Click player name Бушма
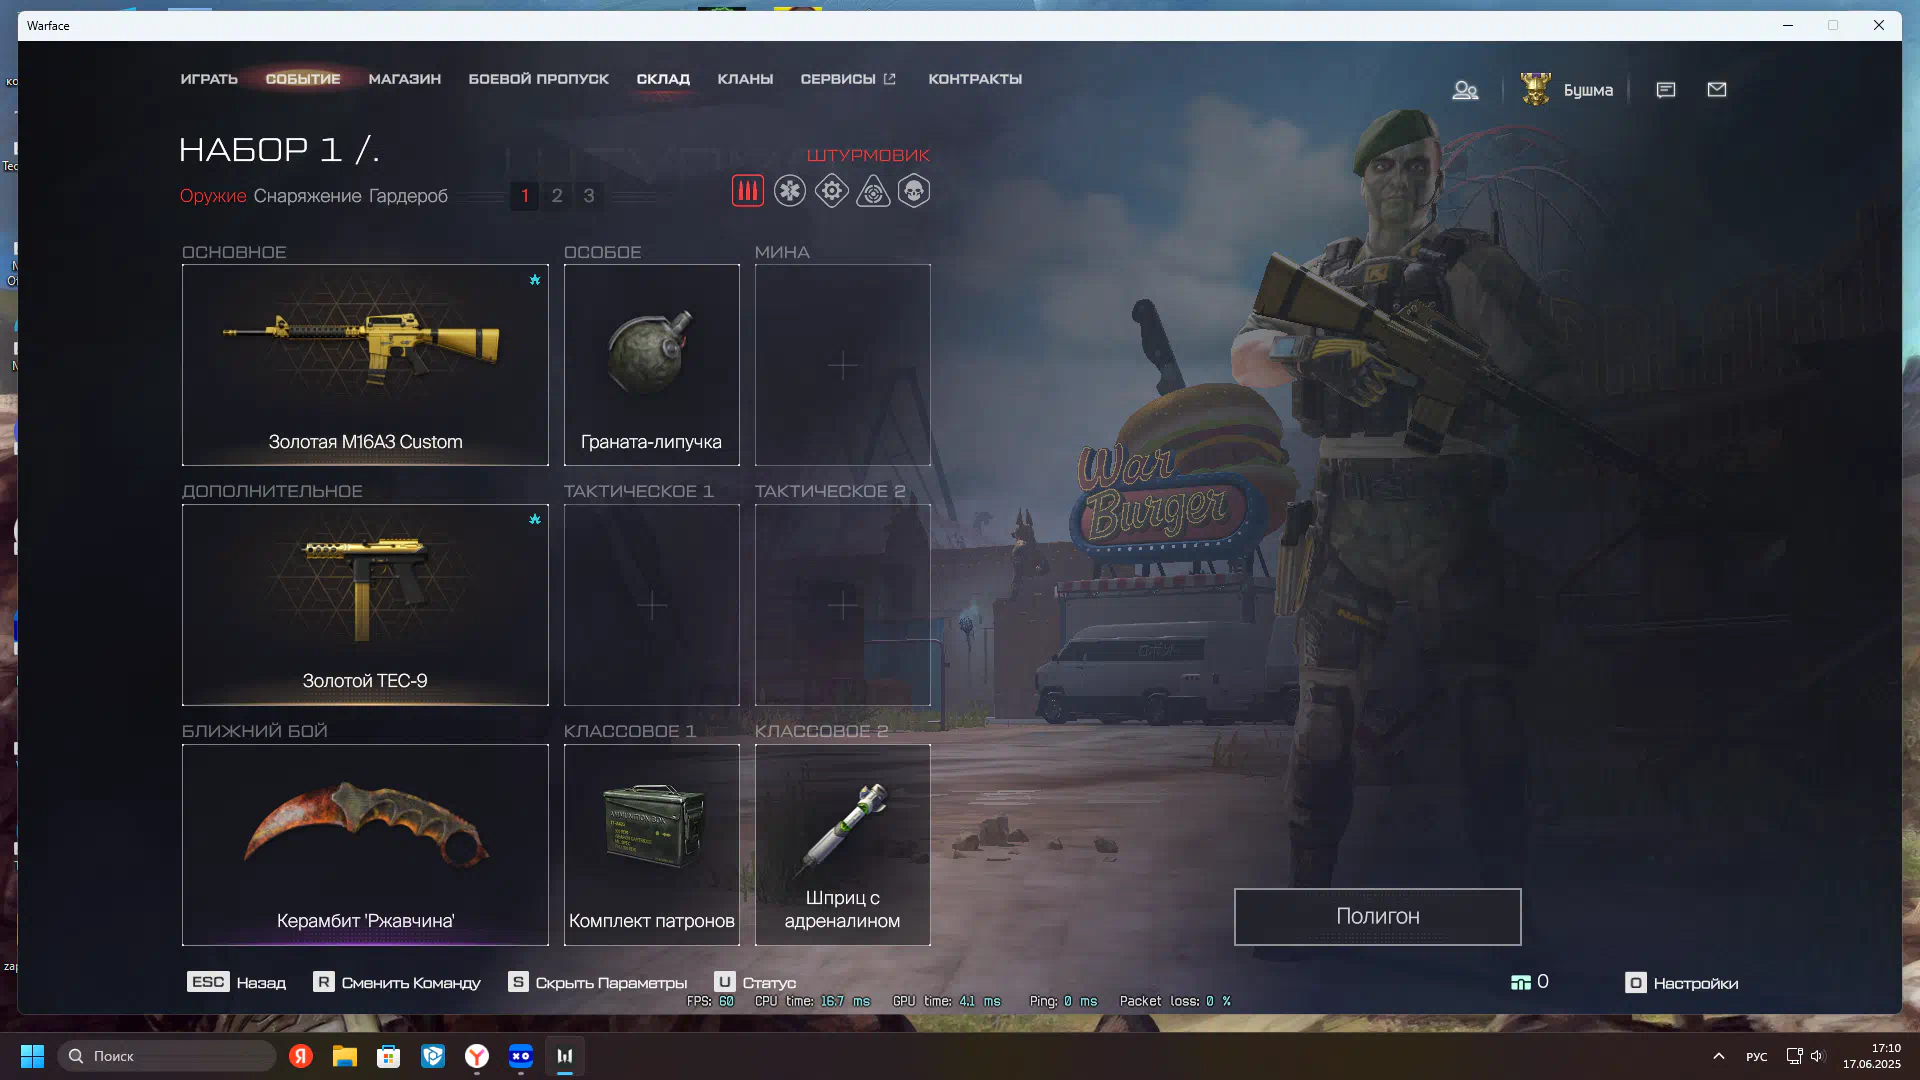 (1588, 90)
